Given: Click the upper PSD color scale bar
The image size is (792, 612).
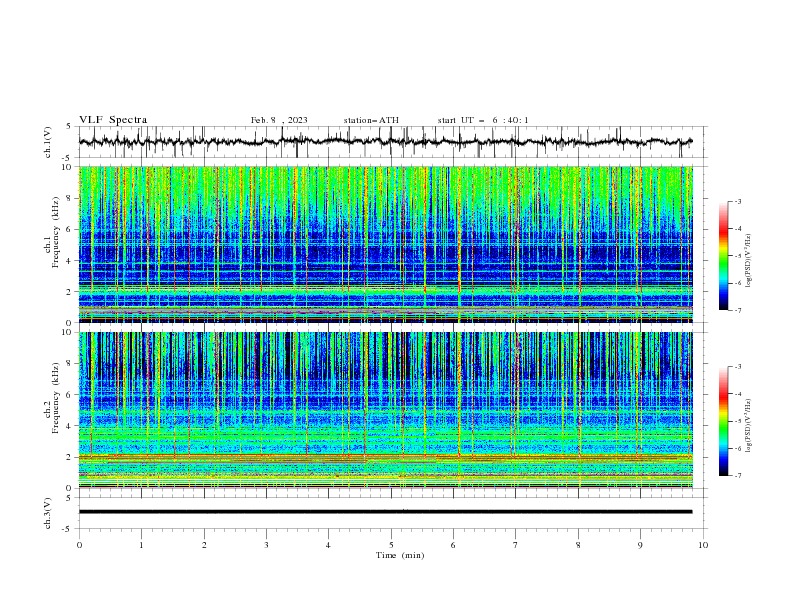Looking at the screenshot, I should 723,256.
